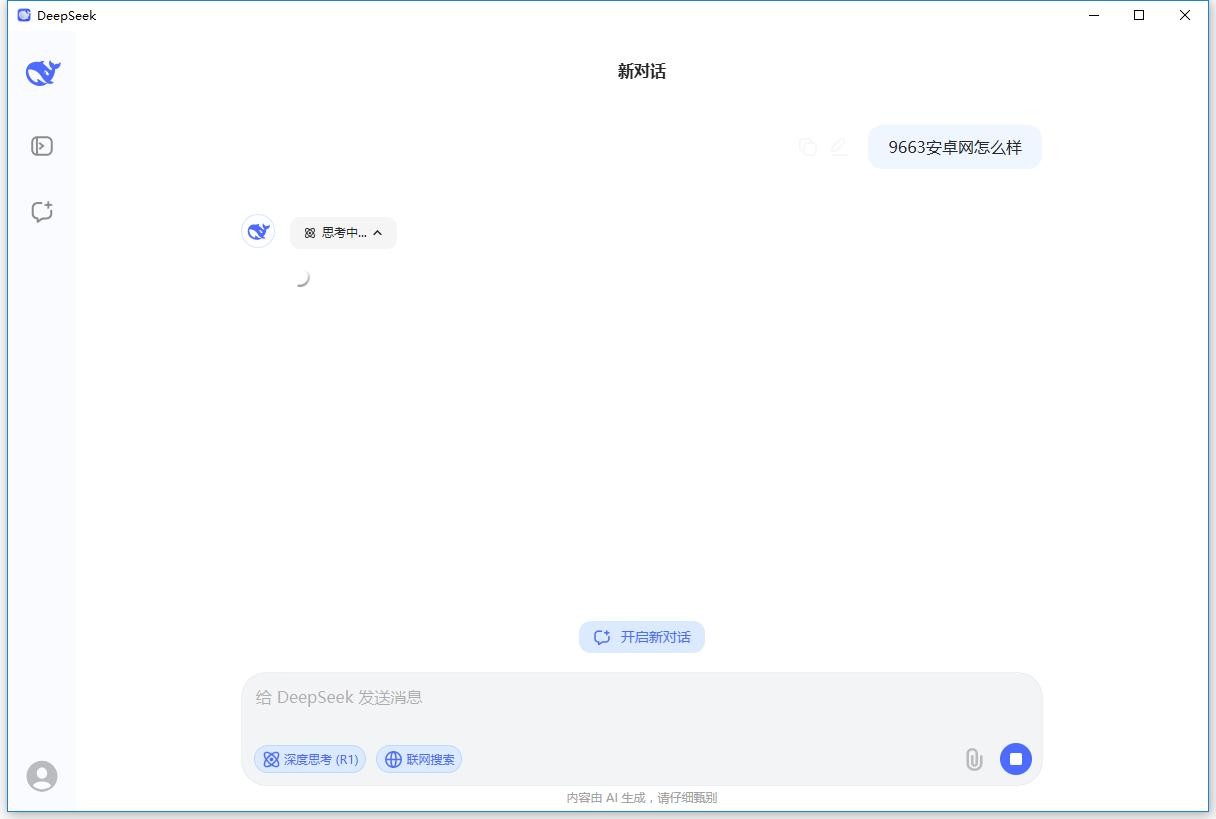Stop generating the response

[1016, 759]
